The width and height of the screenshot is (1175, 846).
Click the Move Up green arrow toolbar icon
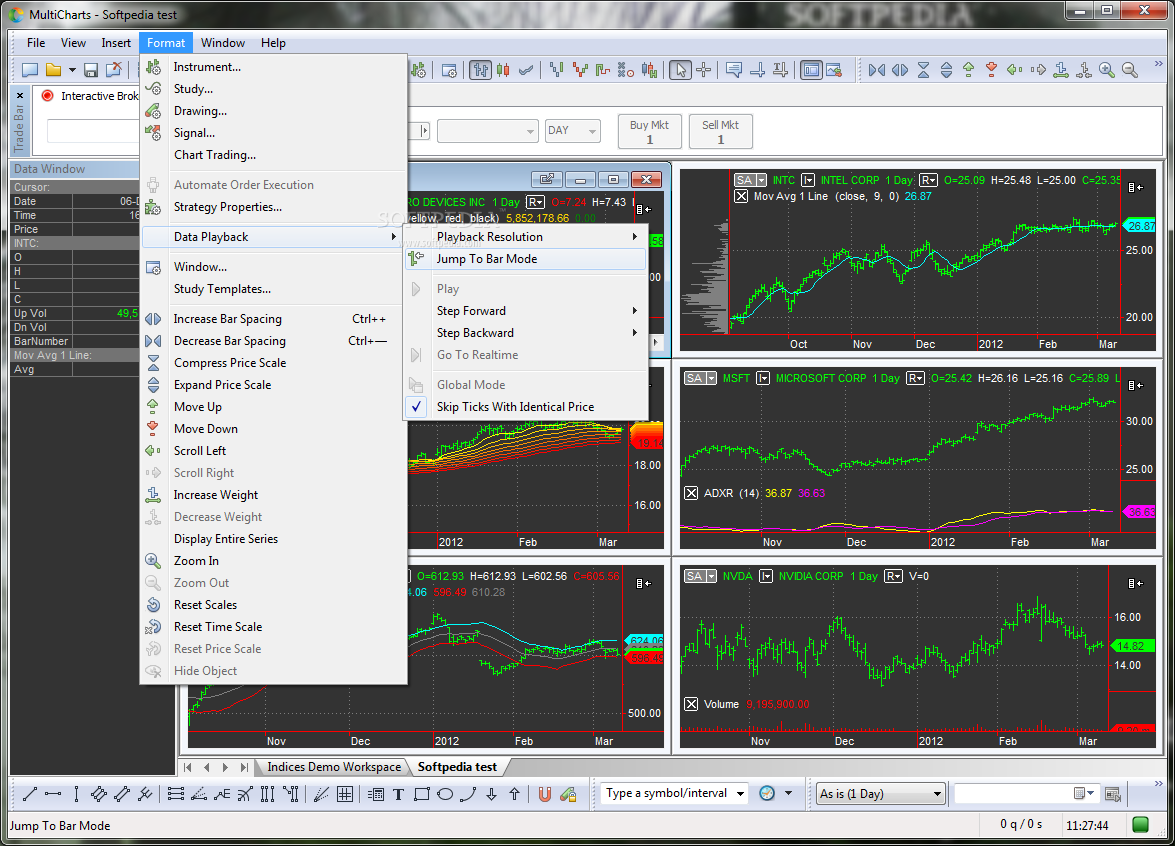pyautogui.click(x=969, y=70)
